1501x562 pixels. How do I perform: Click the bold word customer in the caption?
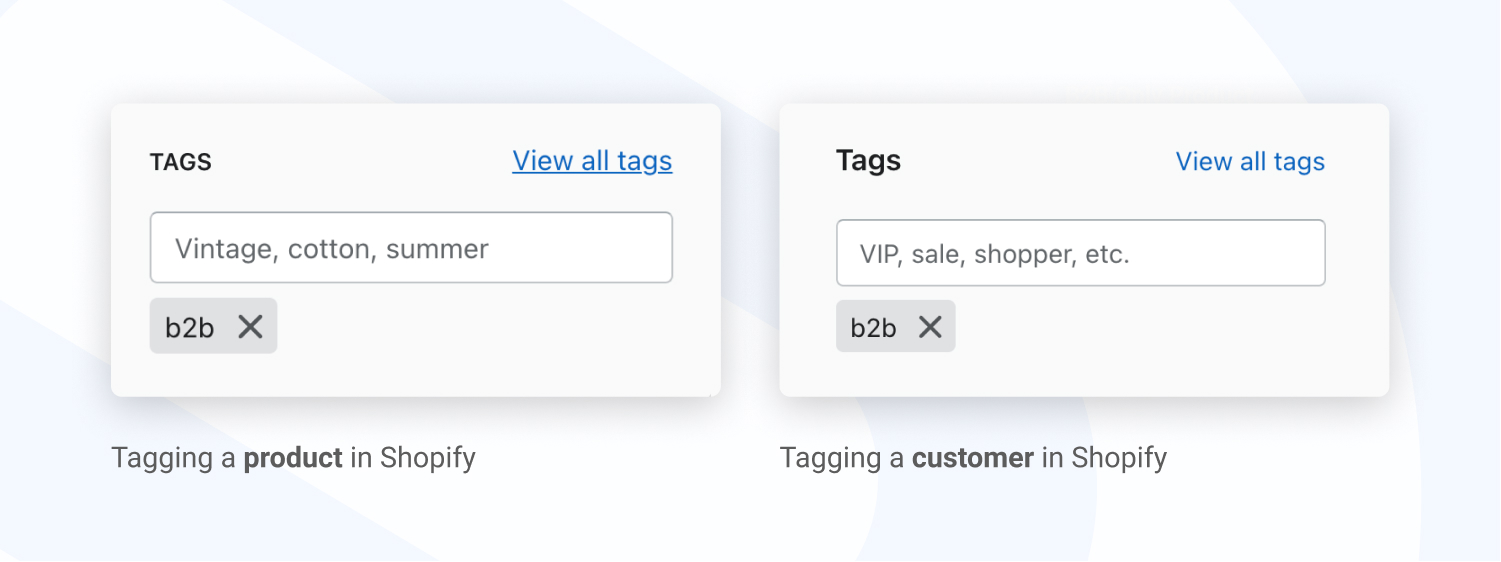click(972, 458)
